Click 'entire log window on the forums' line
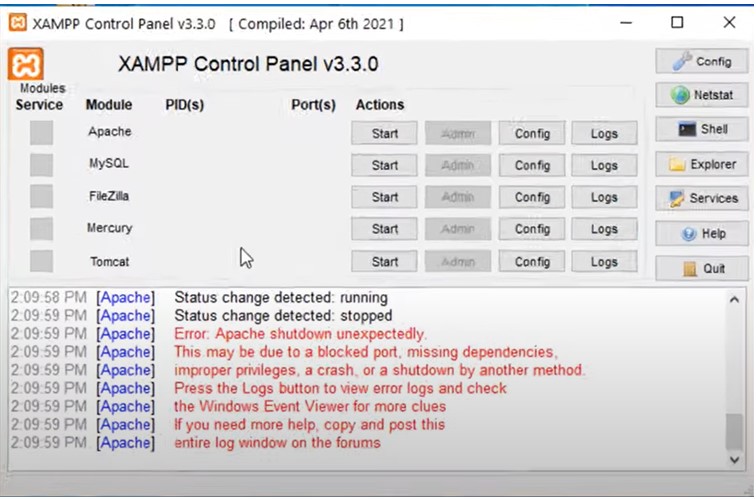The height and width of the screenshot is (499, 756). [x=277, y=443]
